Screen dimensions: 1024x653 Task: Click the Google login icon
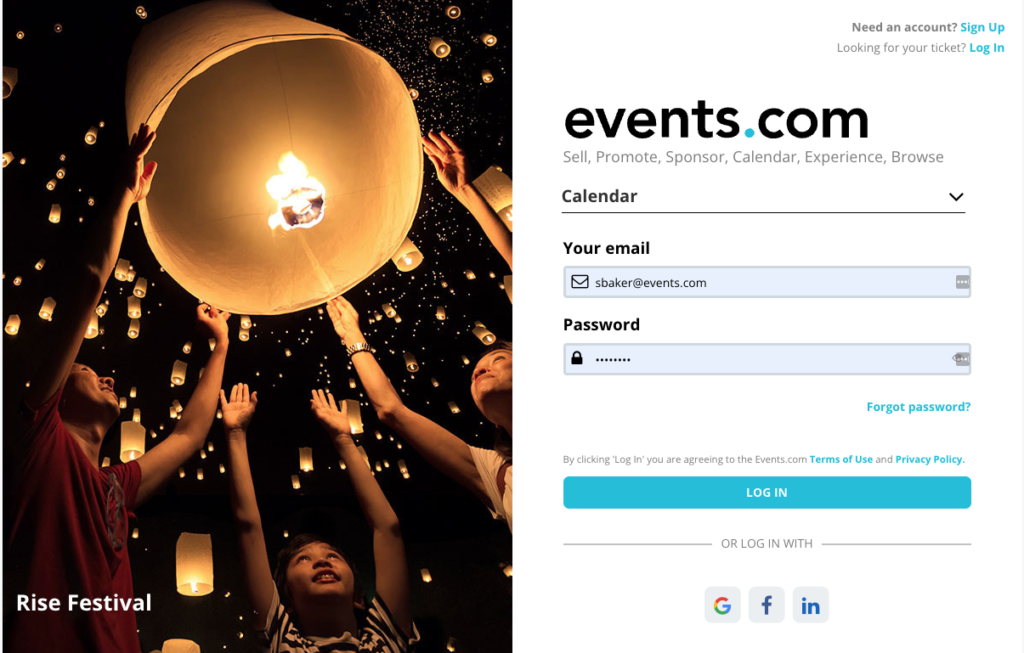pyautogui.click(x=722, y=605)
